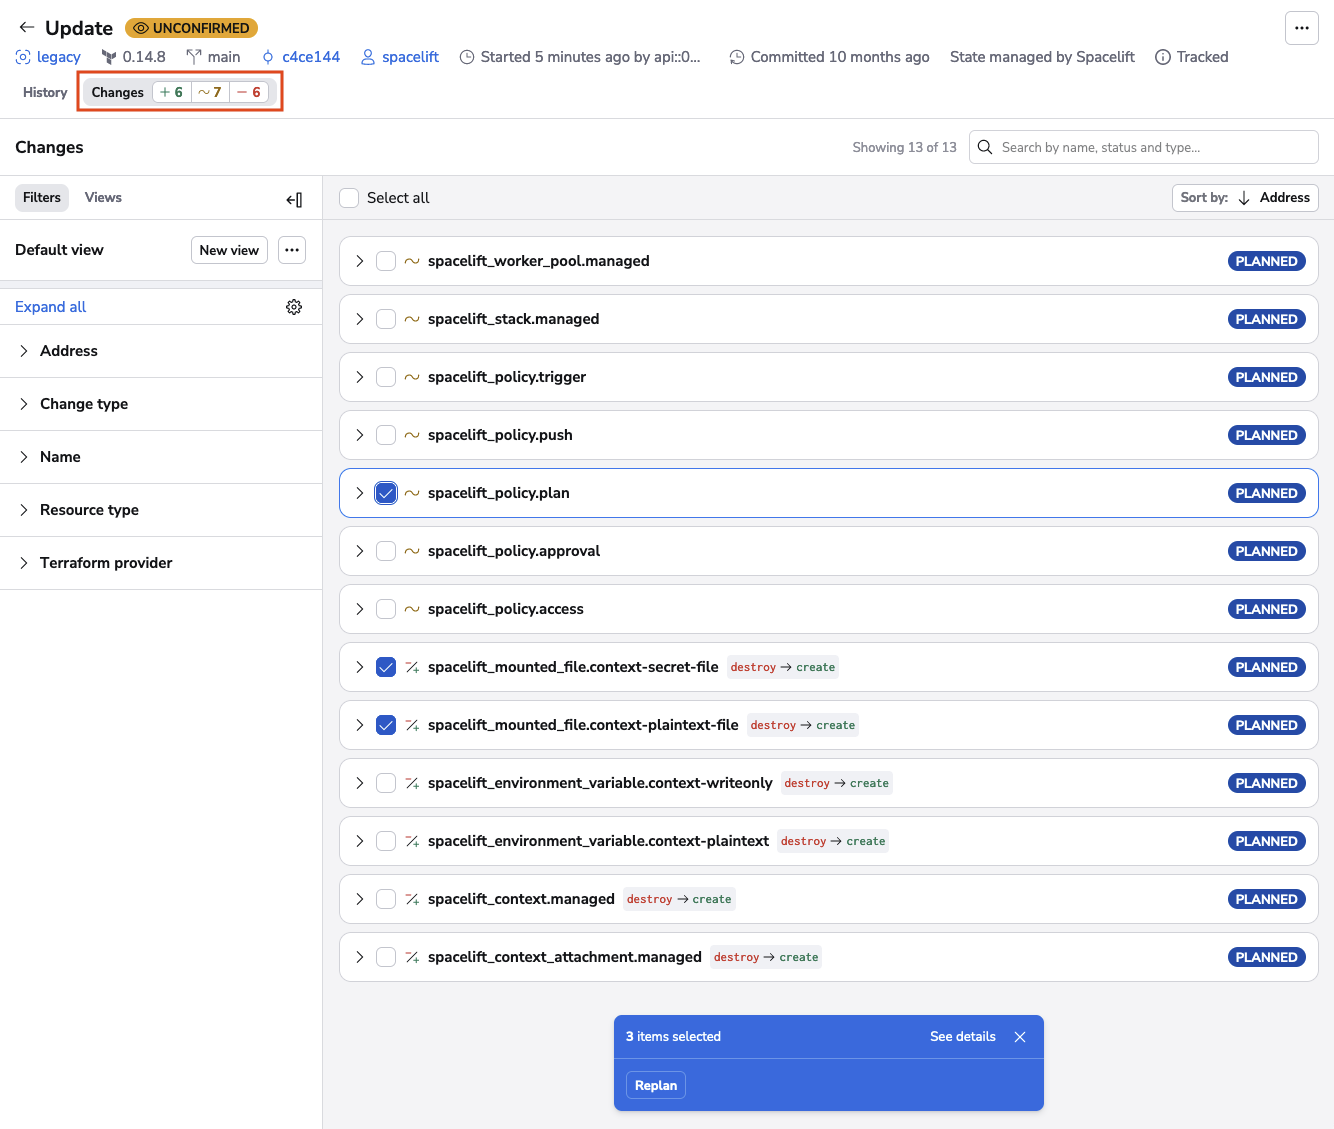
Task: Open the Views tab in filters panel
Action: pos(102,197)
